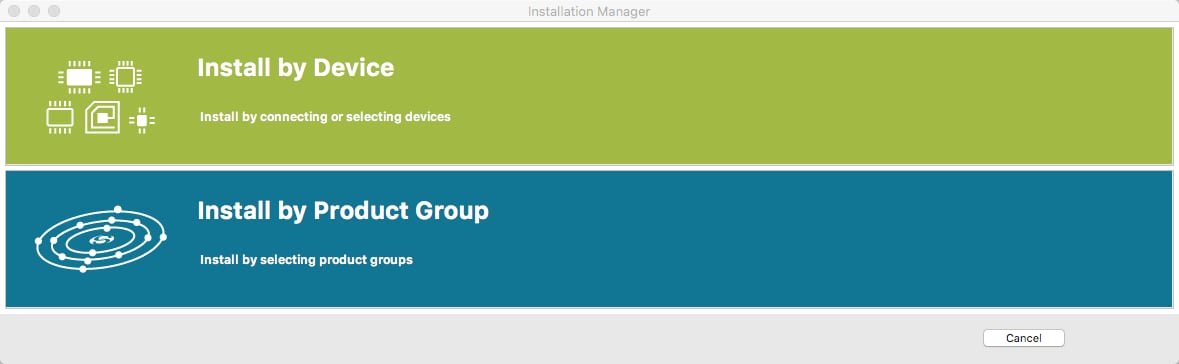Zoom the Installation Manager window
This screenshot has height=364, width=1179.
point(53,11)
